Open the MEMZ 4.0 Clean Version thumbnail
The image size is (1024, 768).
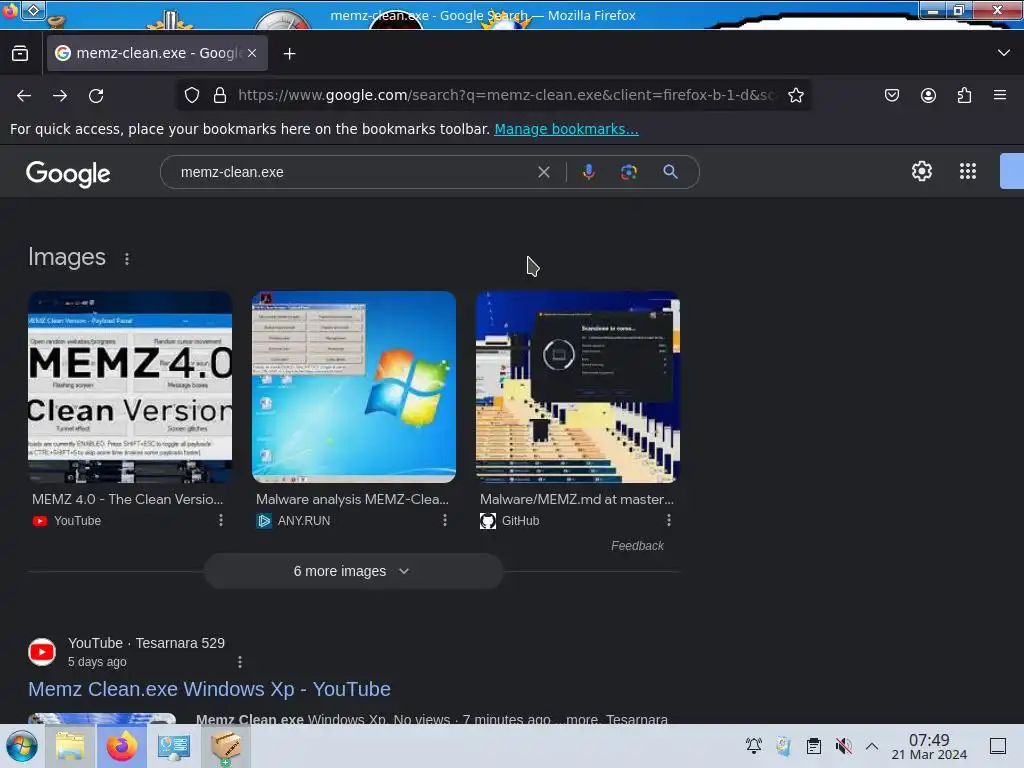(x=130, y=387)
